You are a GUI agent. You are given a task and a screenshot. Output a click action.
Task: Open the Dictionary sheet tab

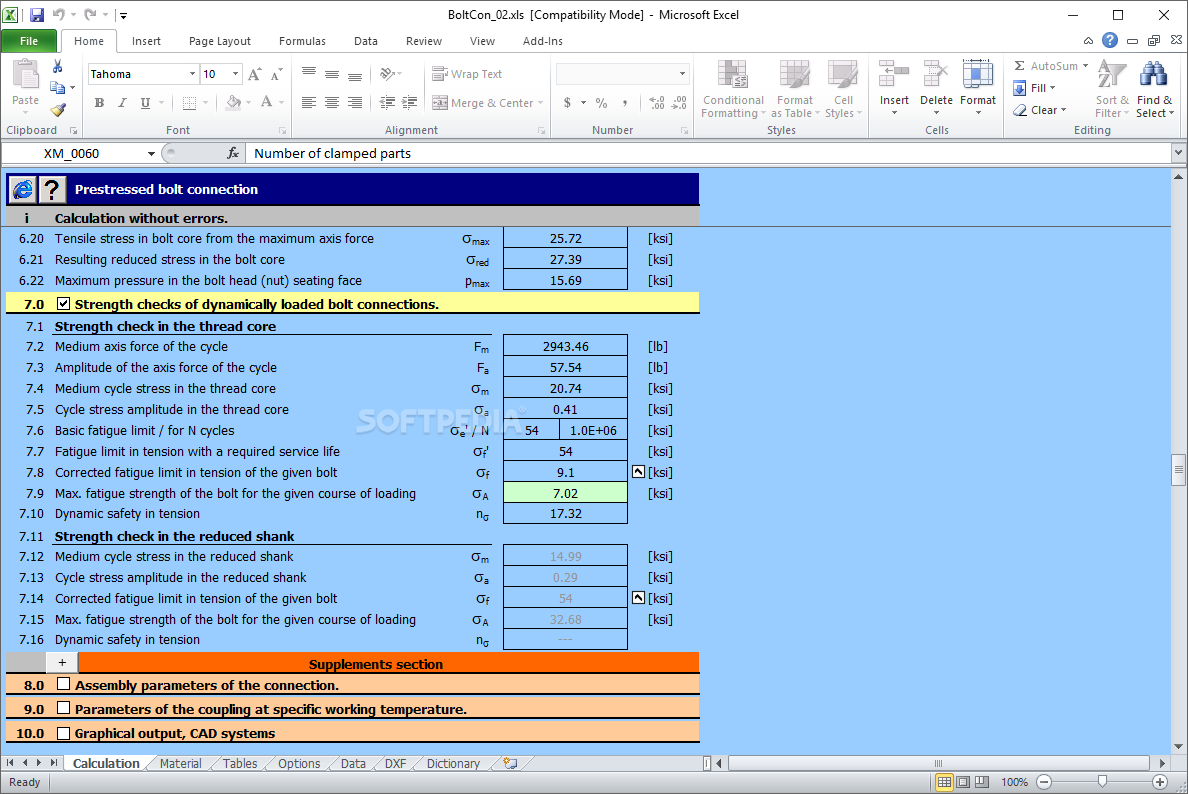point(453,764)
